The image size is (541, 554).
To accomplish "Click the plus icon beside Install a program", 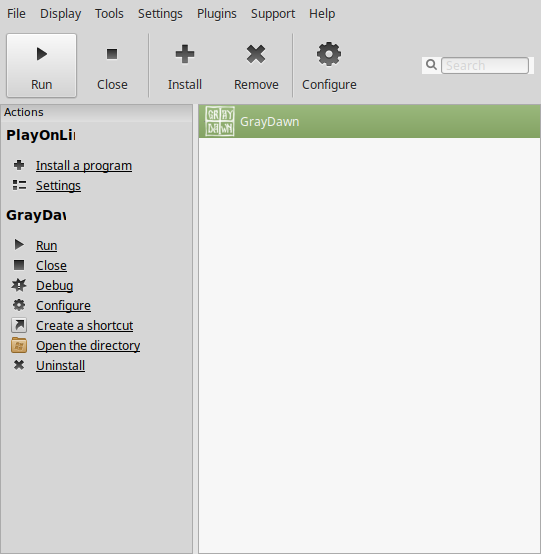I will tap(19, 165).
